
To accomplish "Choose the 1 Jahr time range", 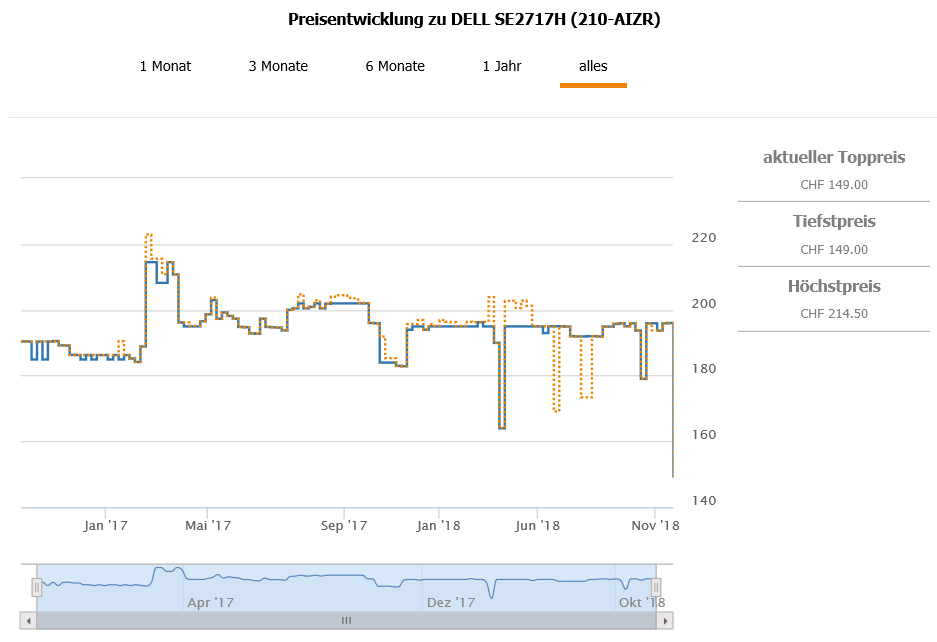I will [x=502, y=66].
